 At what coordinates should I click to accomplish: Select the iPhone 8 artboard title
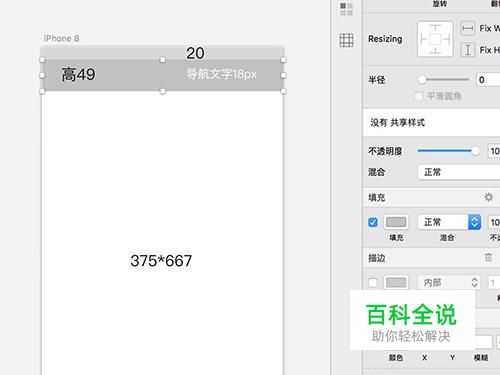tap(61, 38)
